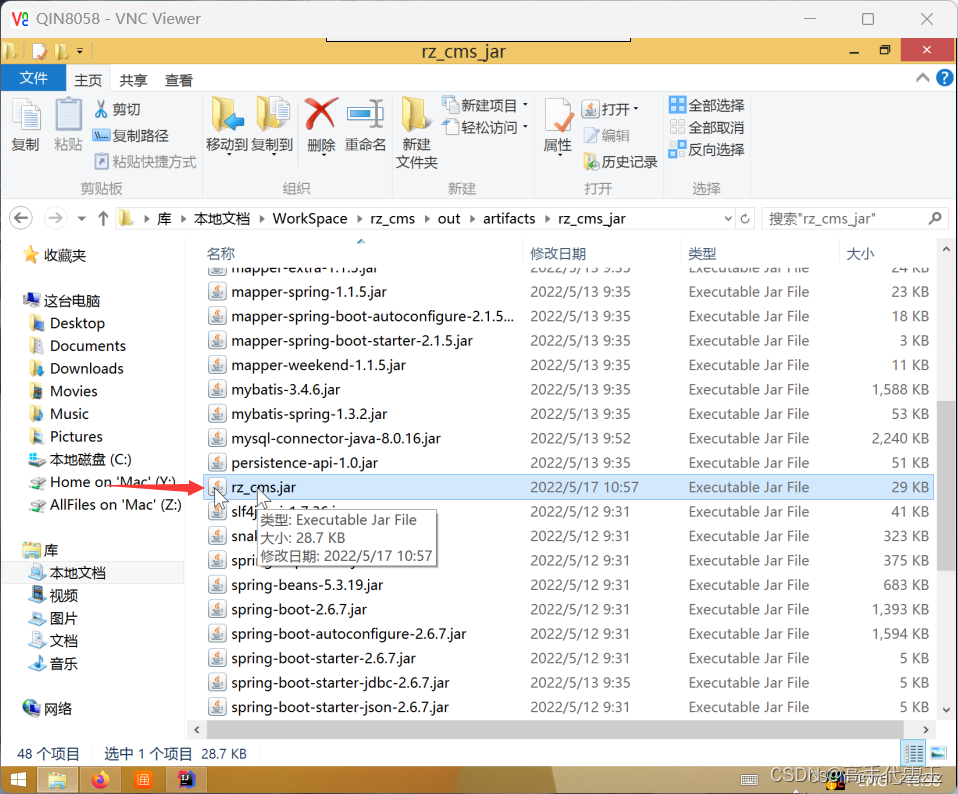Click the Cut (剪切) scissors button

pos(118,109)
